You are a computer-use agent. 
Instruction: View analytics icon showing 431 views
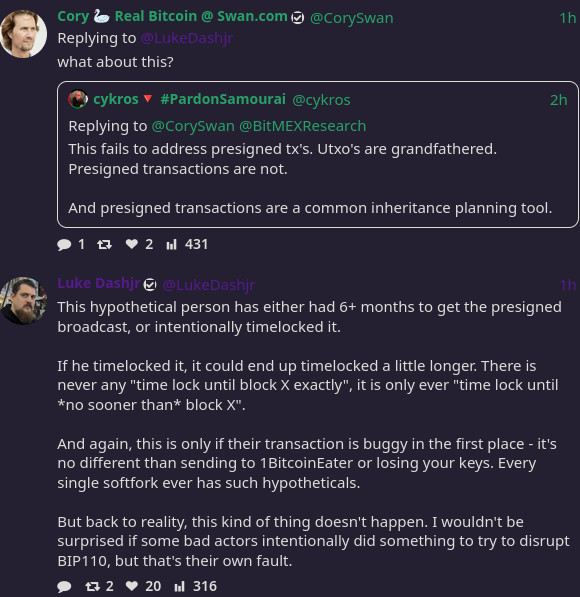pos(172,244)
